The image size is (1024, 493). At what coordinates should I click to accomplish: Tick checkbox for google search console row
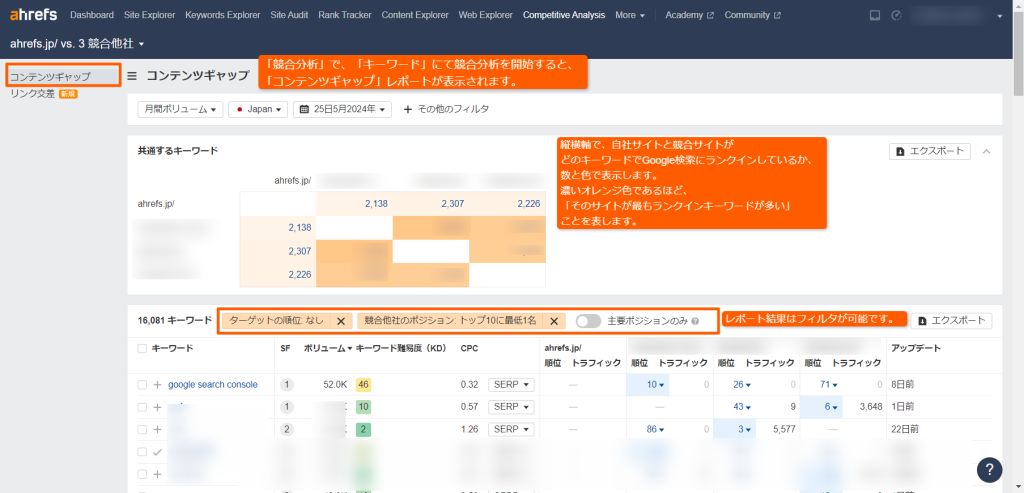(142, 385)
